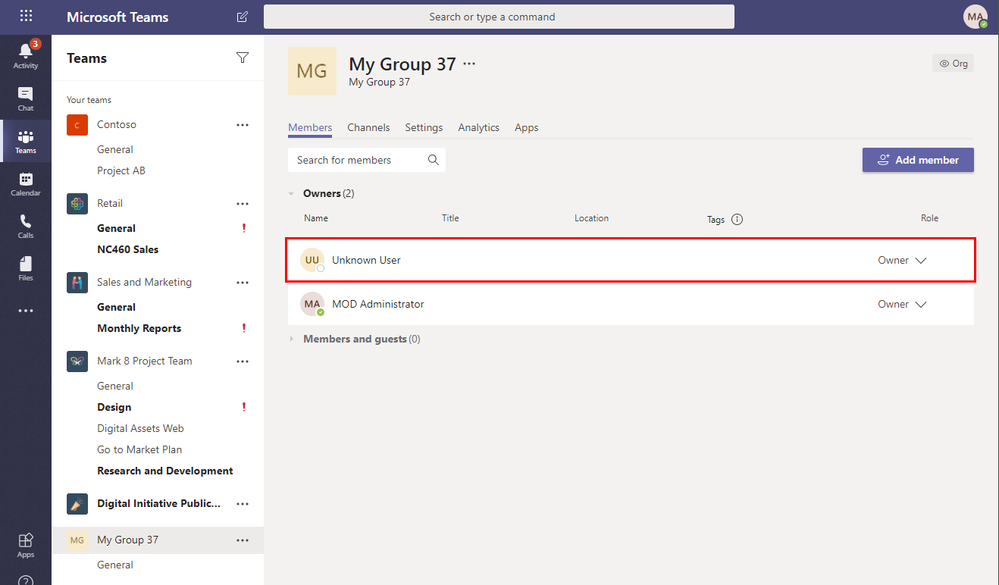
Task: Open more options for My Group 37 in list
Action: tap(242, 540)
